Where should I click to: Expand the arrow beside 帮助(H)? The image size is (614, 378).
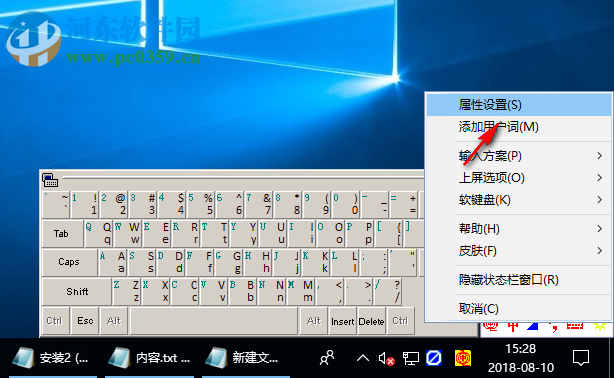coord(600,228)
